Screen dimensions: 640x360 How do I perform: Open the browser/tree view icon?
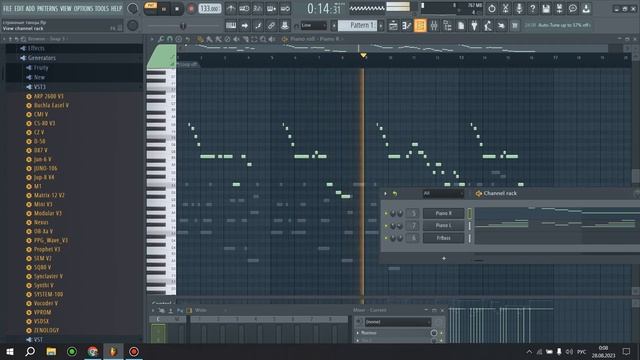[447, 26]
